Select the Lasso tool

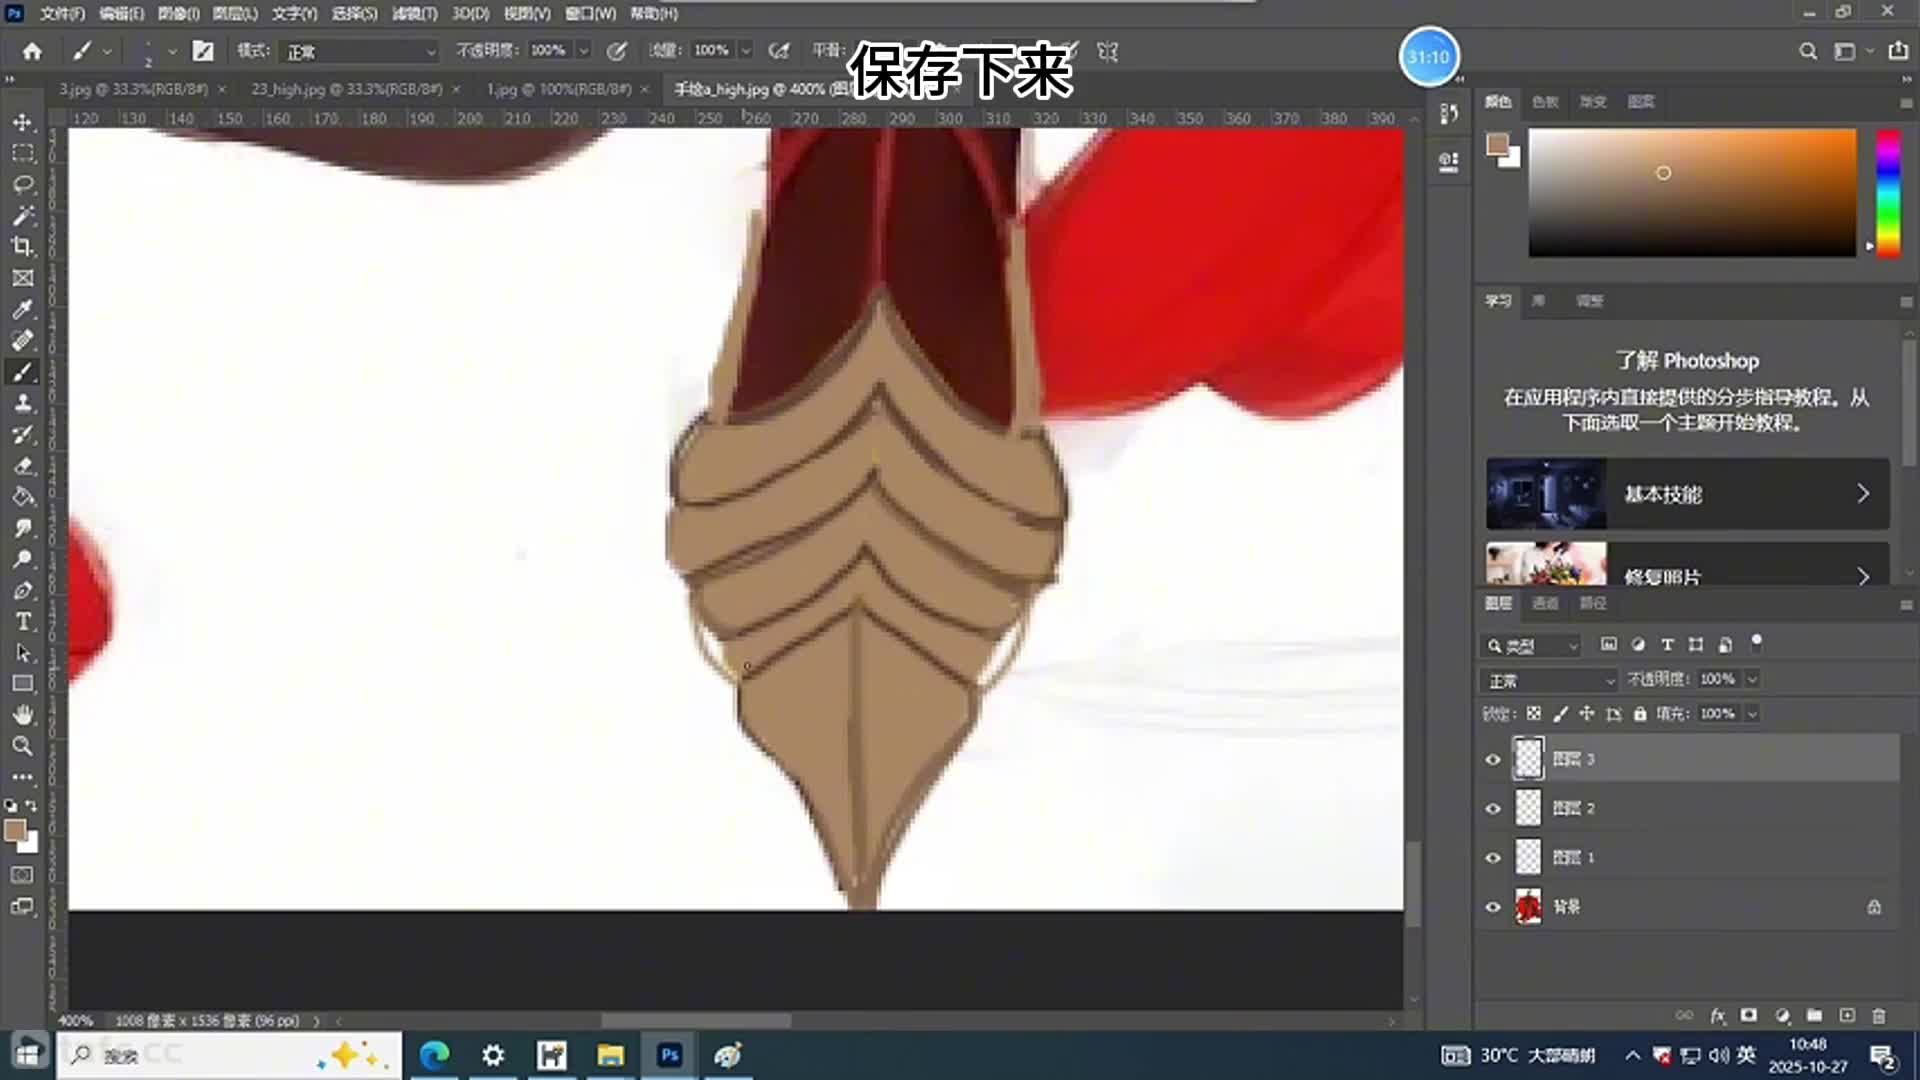click(22, 184)
